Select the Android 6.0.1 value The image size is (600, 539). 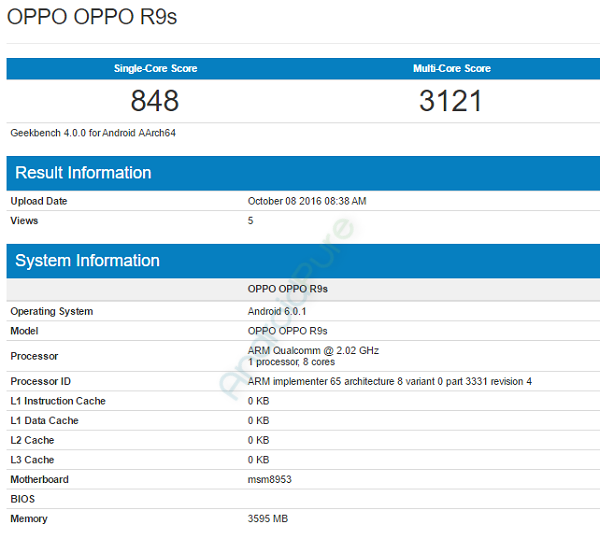(x=277, y=311)
